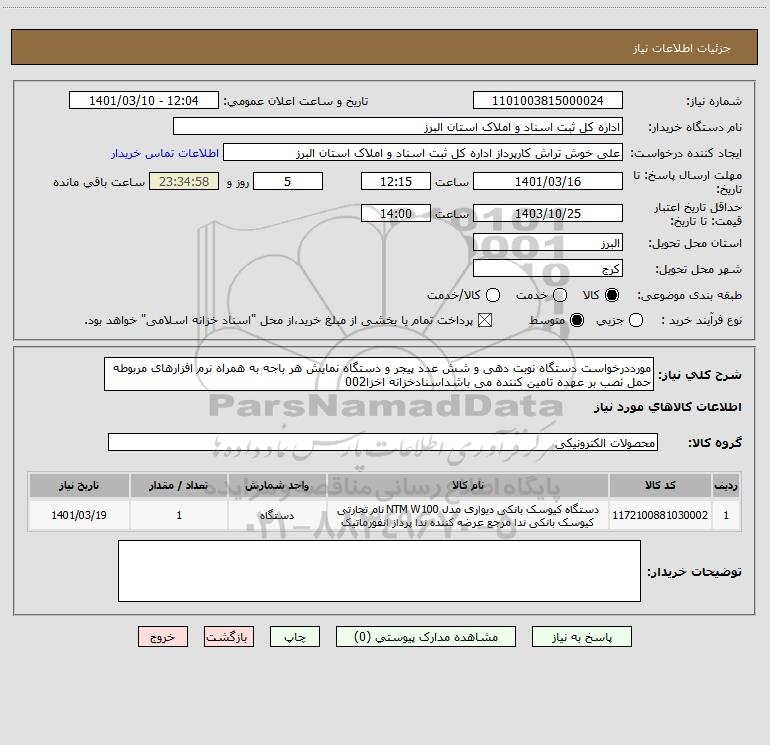Click the buyer organization name field
The width and height of the screenshot is (770, 745).
tap(398, 126)
